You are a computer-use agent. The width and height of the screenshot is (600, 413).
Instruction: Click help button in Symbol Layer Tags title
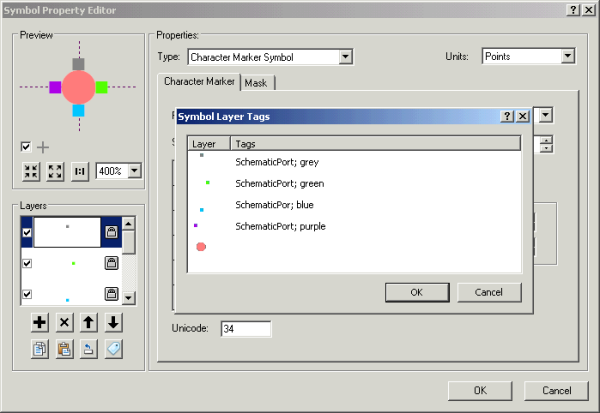507,116
